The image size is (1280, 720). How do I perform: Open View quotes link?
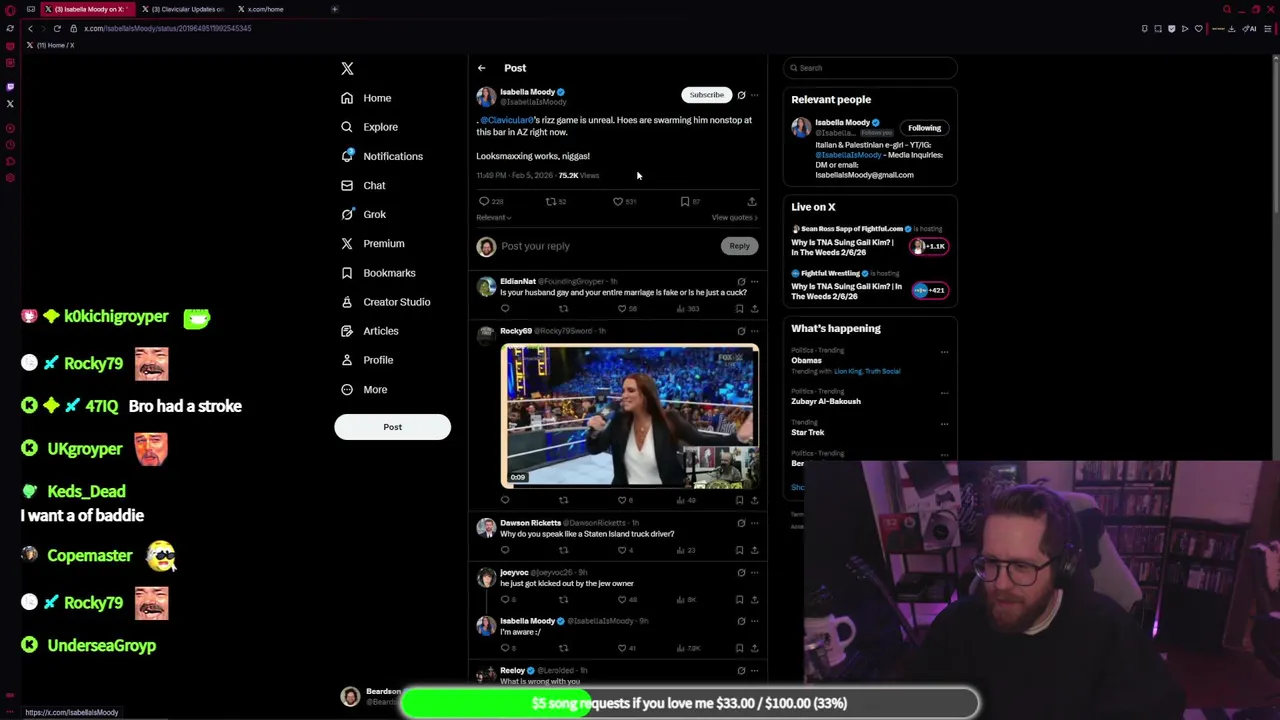click(x=735, y=217)
